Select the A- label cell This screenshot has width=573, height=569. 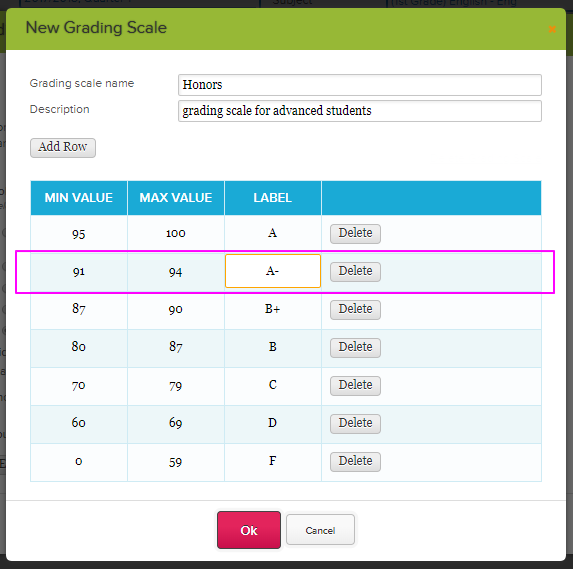(x=273, y=271)
